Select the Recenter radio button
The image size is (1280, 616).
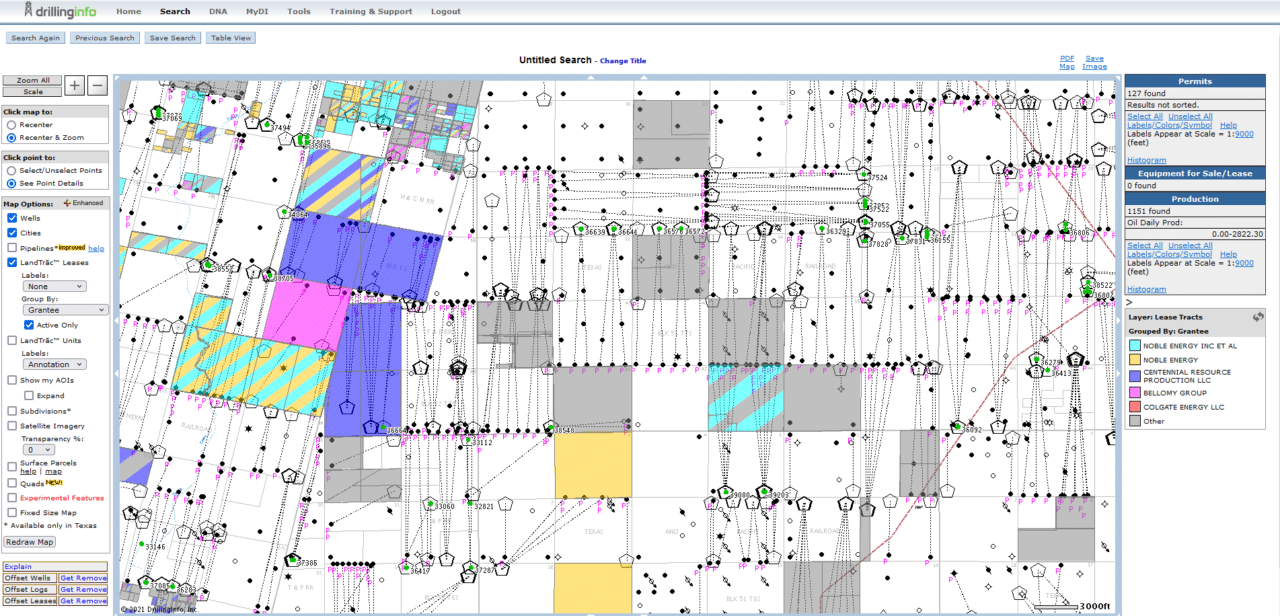11,125
